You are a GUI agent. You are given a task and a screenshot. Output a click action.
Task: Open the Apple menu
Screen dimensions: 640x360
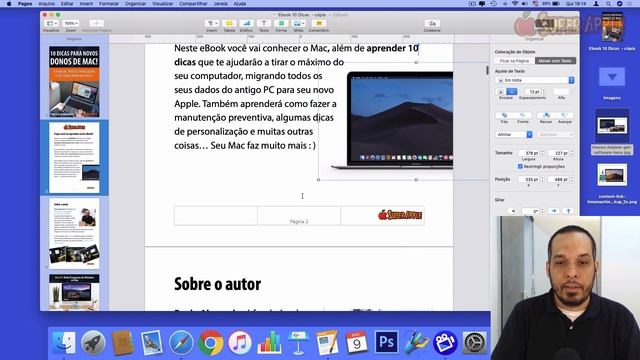(9, 4)
